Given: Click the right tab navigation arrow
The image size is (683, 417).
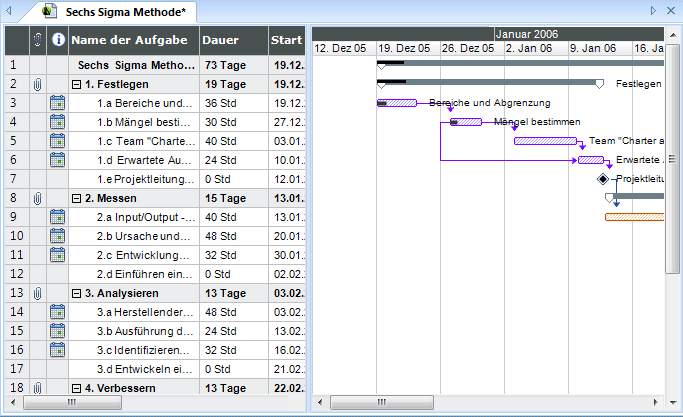Looking at the screenshot, I should coord(653,10).
